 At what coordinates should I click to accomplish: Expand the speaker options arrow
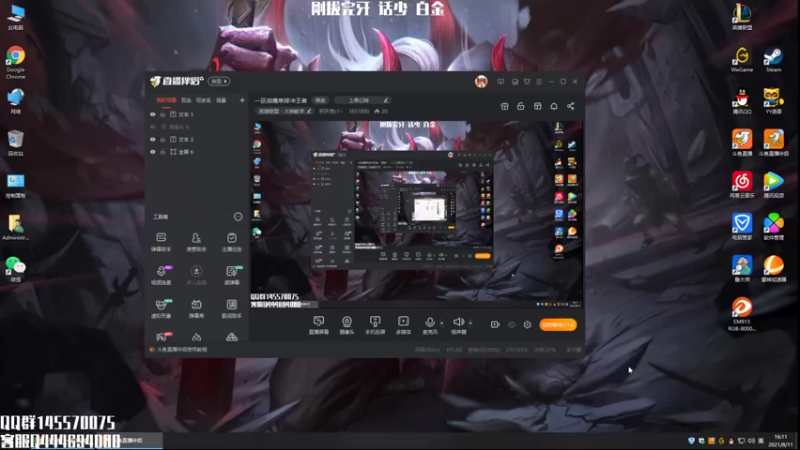[x=470, y=322]
